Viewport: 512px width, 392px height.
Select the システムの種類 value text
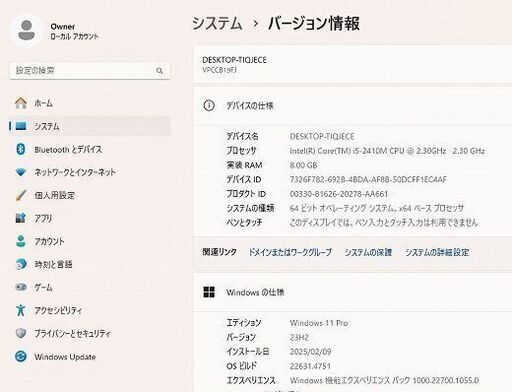coord(377,208)
